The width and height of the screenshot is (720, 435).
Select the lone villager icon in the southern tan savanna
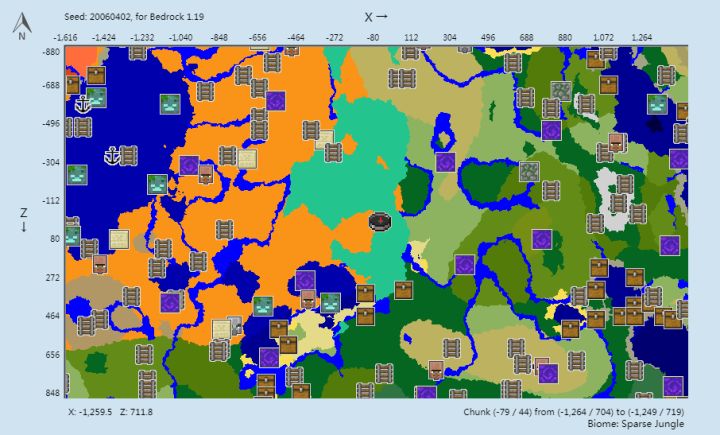coord(436,369)
